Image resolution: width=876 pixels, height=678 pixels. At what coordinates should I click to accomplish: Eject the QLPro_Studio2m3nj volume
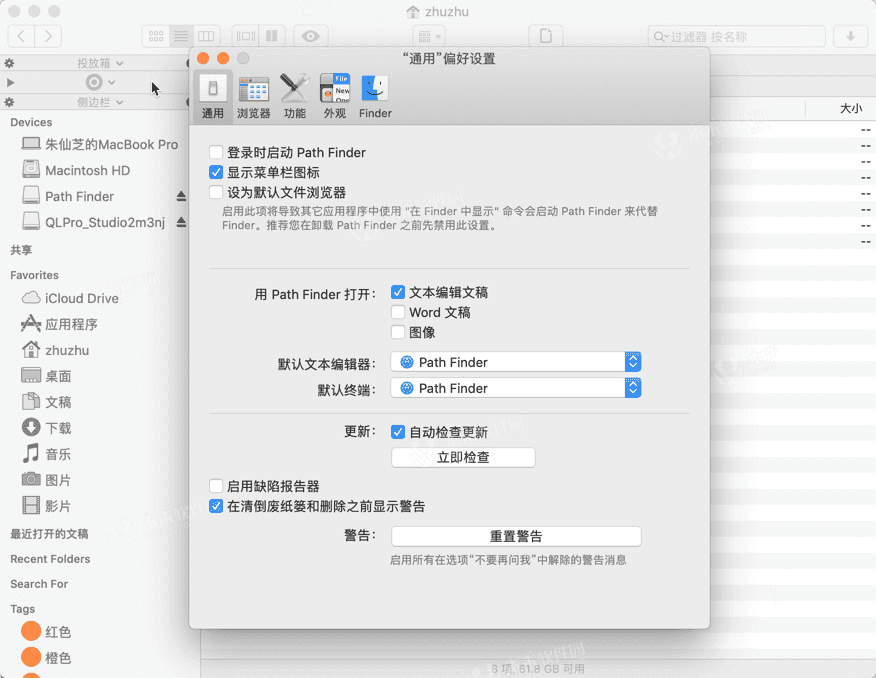(181, 222)
